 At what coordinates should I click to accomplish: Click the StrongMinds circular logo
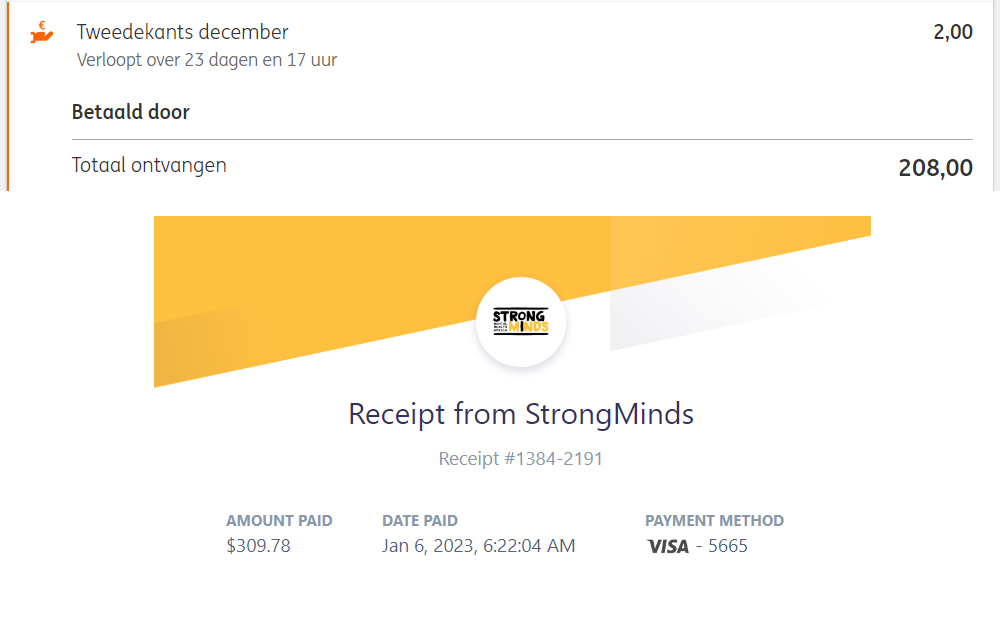[520, 322]
